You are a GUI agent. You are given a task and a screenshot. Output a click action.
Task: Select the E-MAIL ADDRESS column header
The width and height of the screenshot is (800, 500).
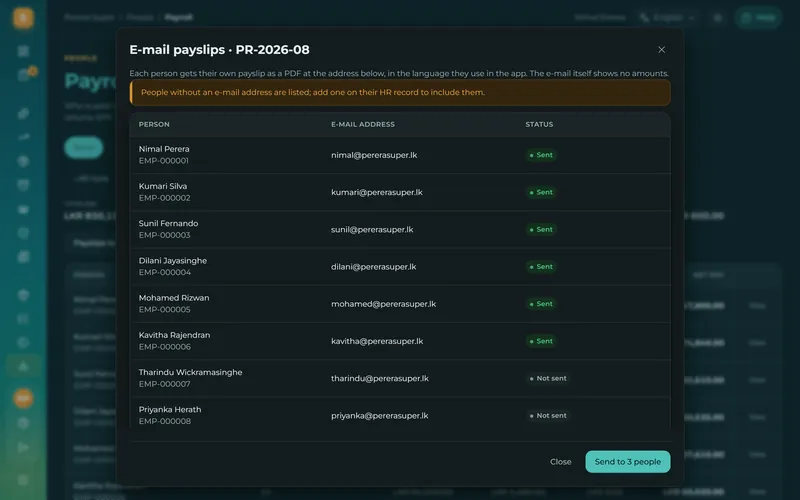coord(363,124)
